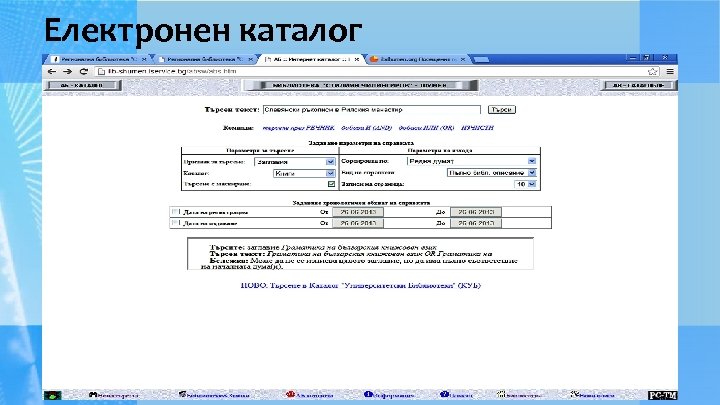
Task: Click the green logo icon in the bottom bar
Action: click(x=52, y=395)
